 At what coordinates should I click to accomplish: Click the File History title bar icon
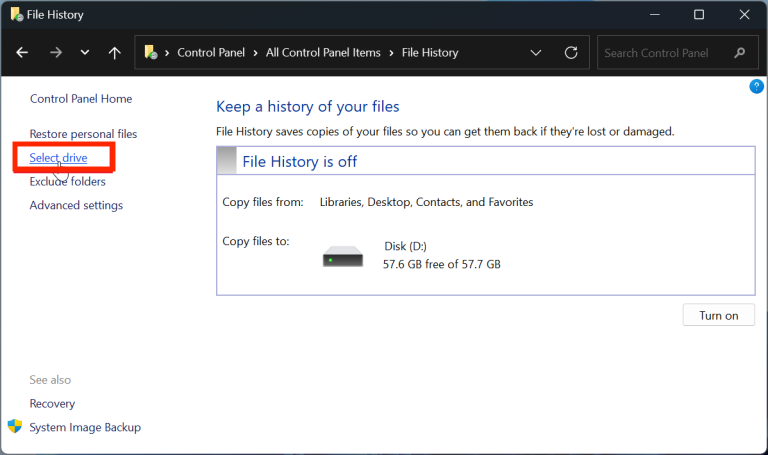click(17, 14)
